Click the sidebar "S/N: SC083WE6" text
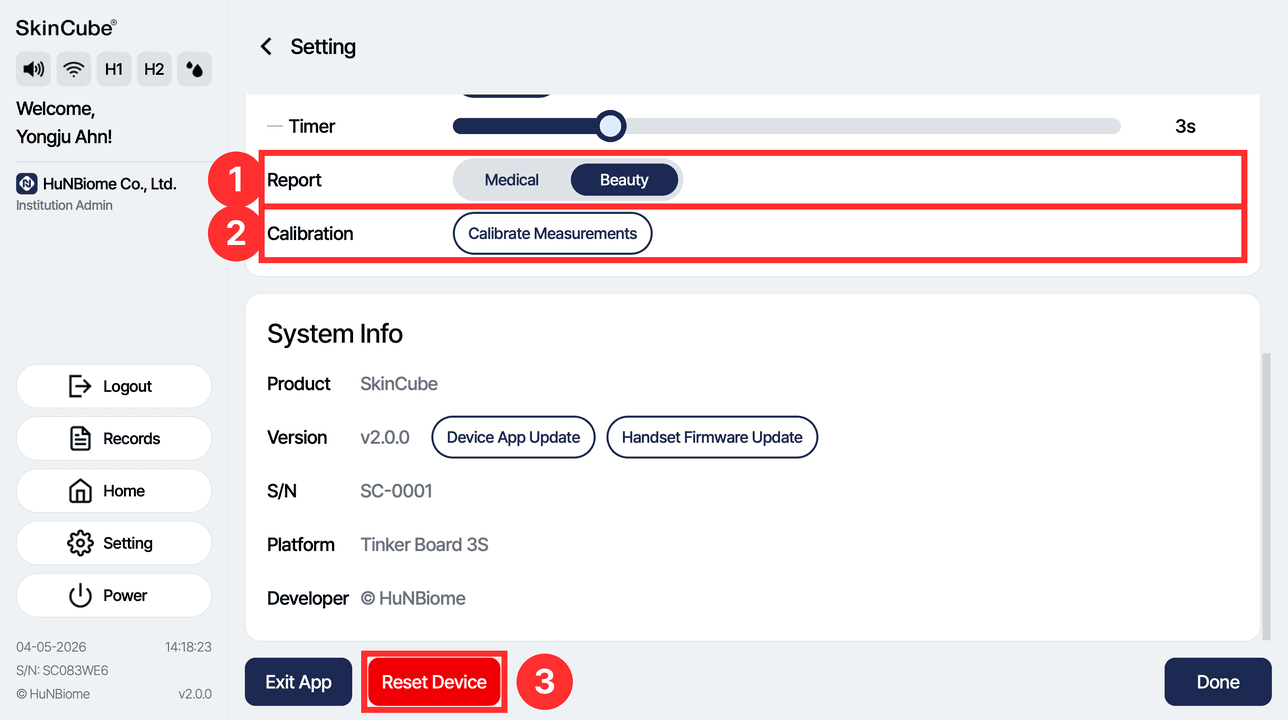Viewport: 1288px width, 720px height. pos(62,670)
